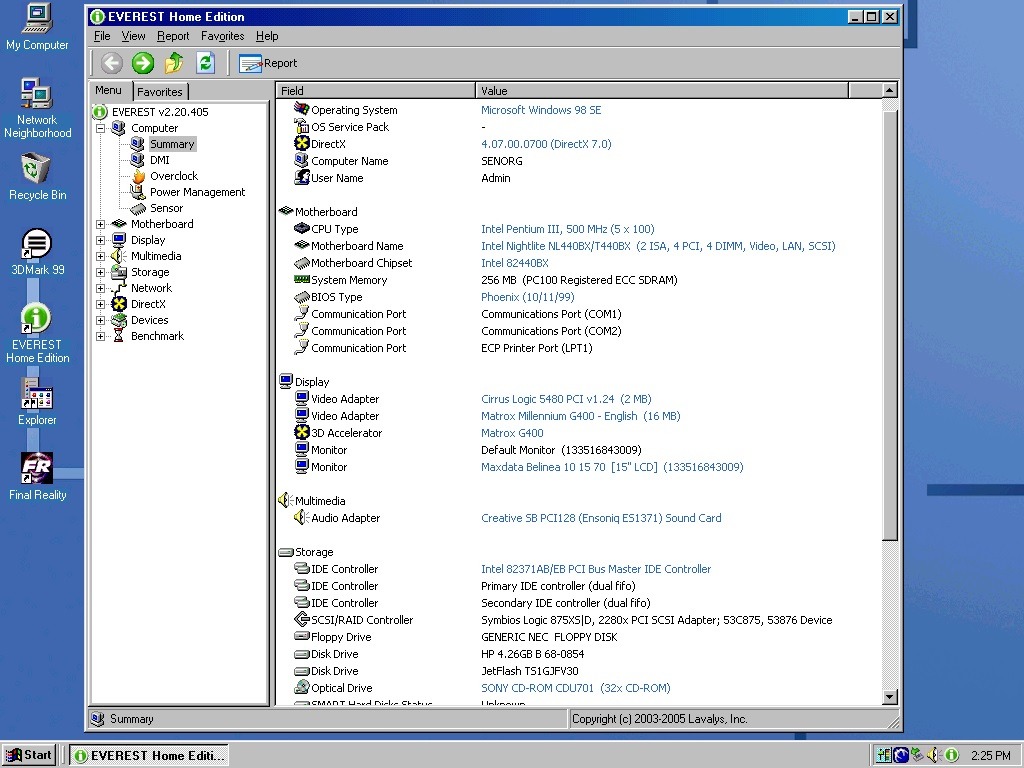The height and width of the screenshot is (768, 1024).
Task: Click the Refresh toolbar icon
Action: tap(206, 63)
